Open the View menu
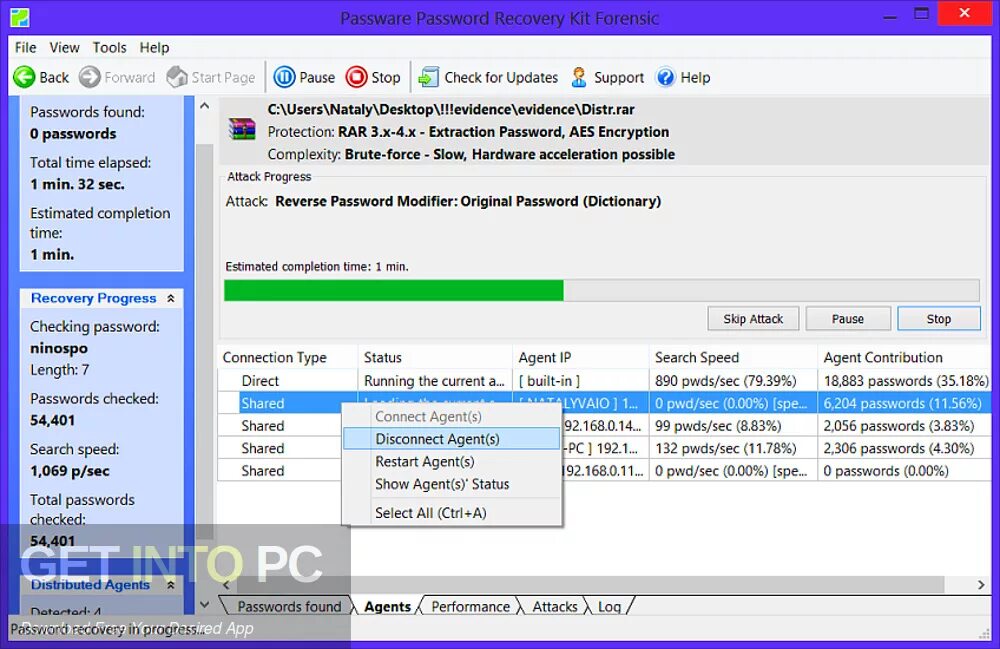This screenshot has width=1000, height=649. pyautogui.click(x=64, y=47)
